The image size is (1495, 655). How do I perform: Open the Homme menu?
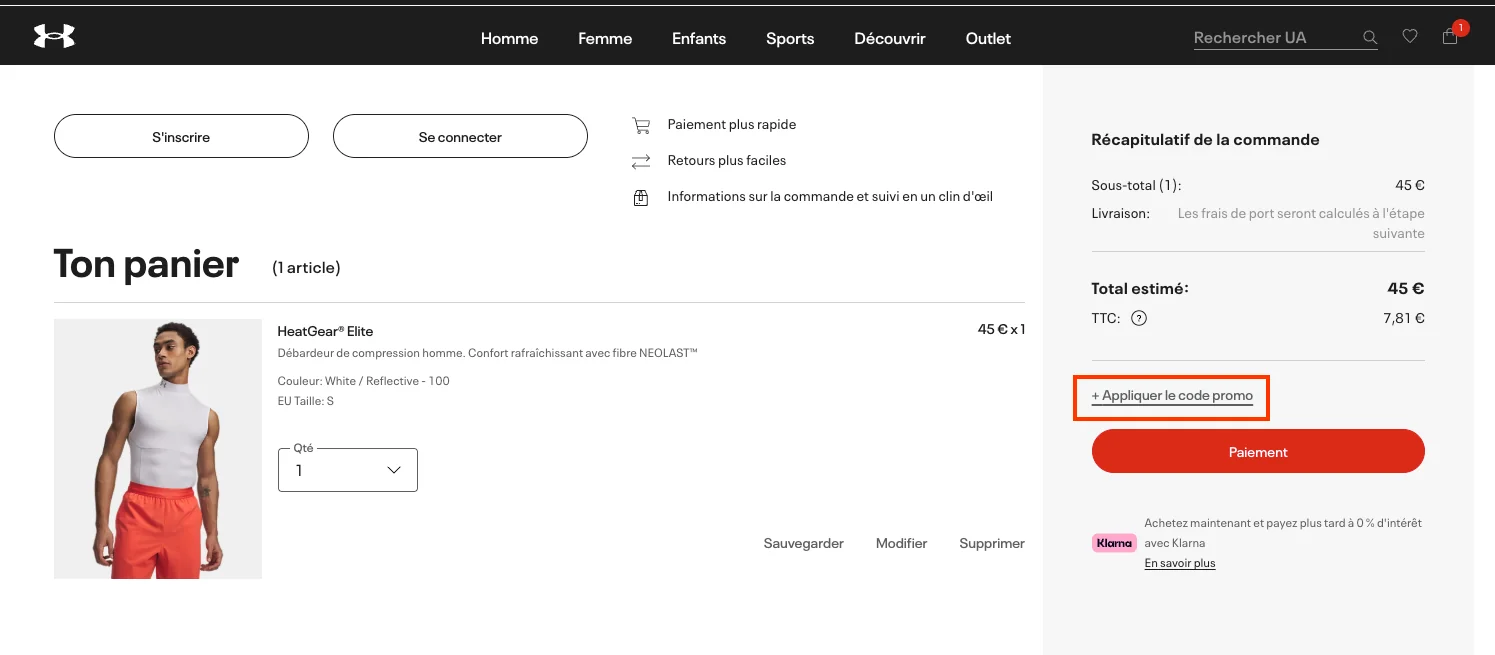coord(509,38)
